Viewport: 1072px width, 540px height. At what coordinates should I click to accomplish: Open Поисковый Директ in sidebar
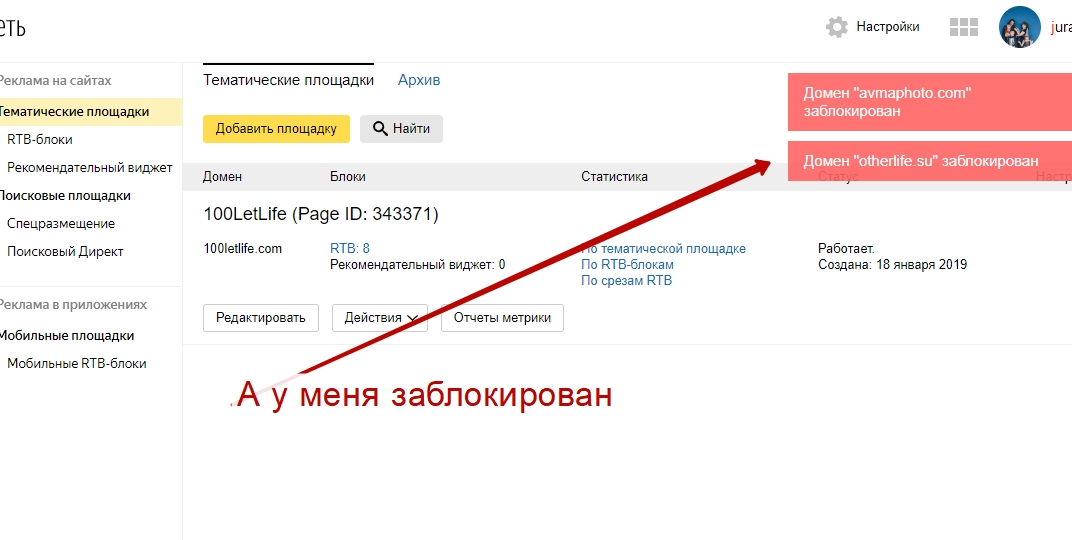coord(65,252)
